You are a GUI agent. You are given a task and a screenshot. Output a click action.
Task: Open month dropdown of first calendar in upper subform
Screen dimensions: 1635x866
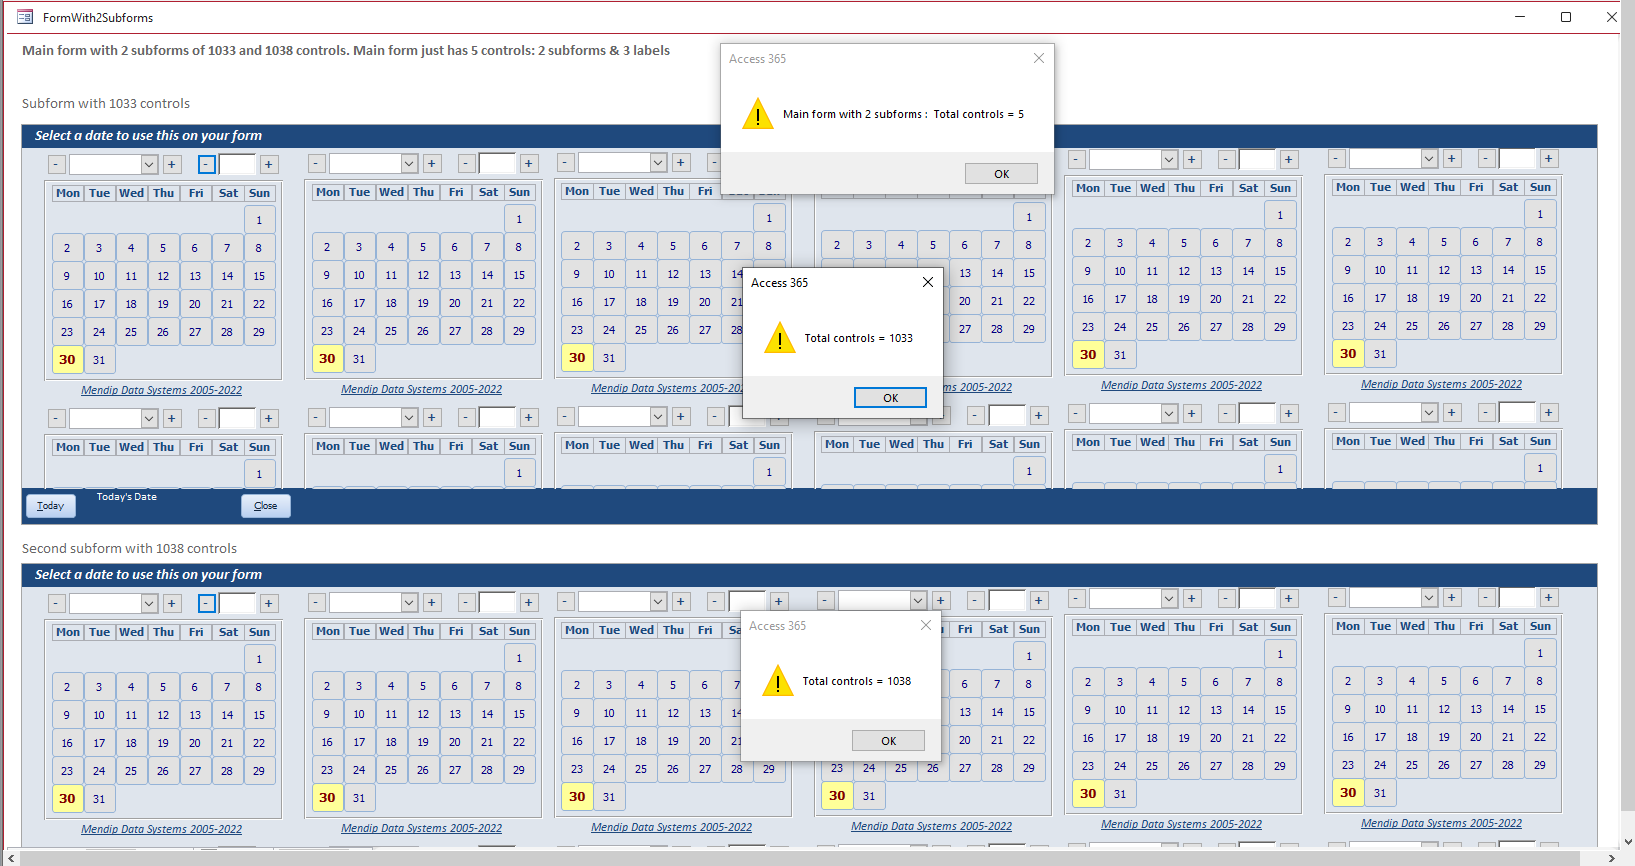149,164
